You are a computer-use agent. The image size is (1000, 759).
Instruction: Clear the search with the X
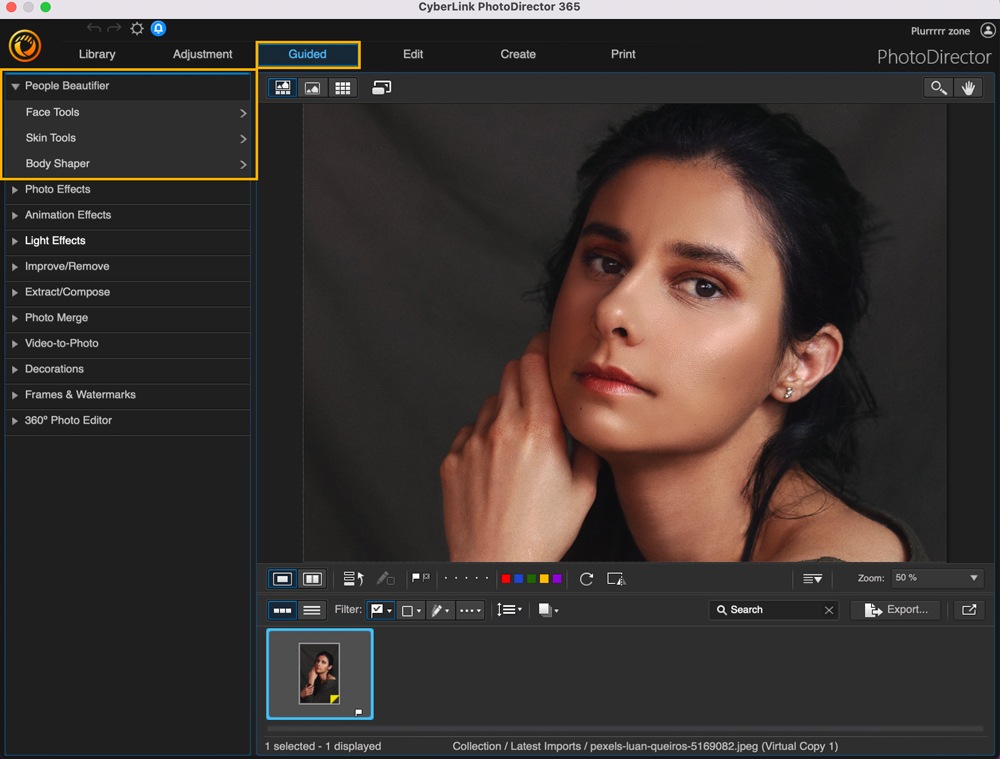click(828, 610)
